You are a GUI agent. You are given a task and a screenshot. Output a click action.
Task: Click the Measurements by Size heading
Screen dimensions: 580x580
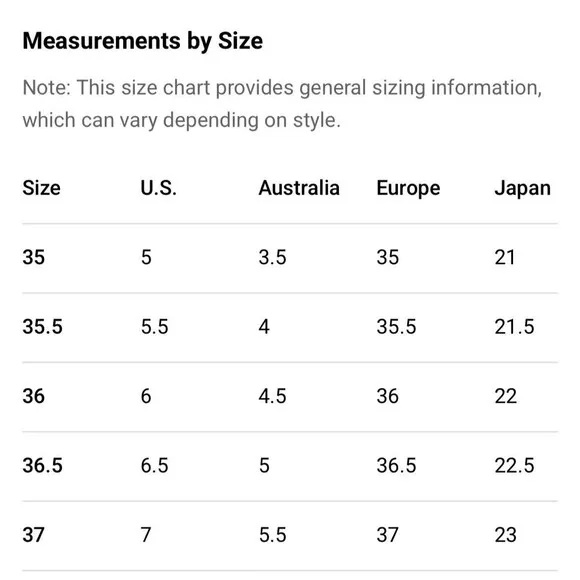click(143, 41)
